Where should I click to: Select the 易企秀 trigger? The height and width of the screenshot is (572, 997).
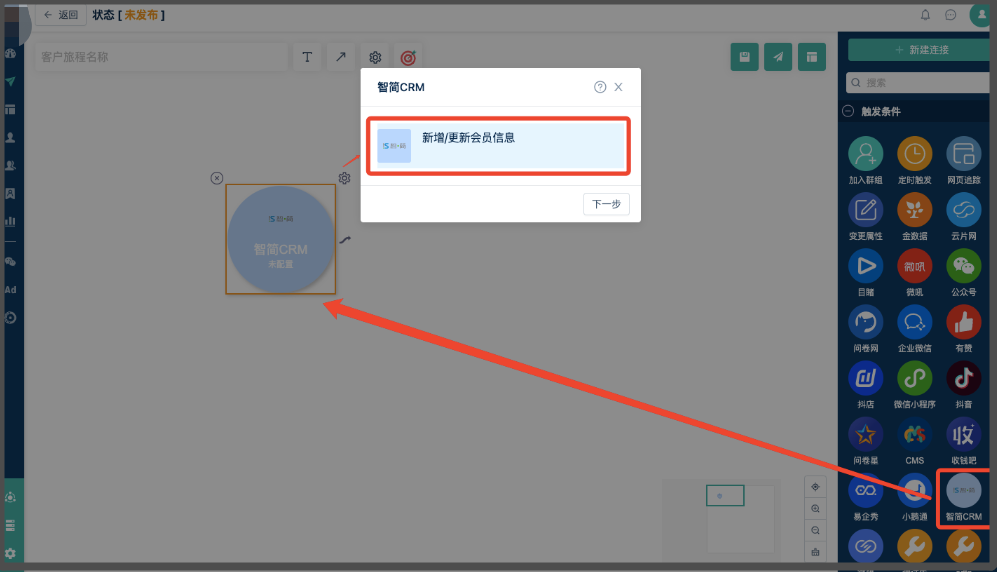(x=865, y=498)
